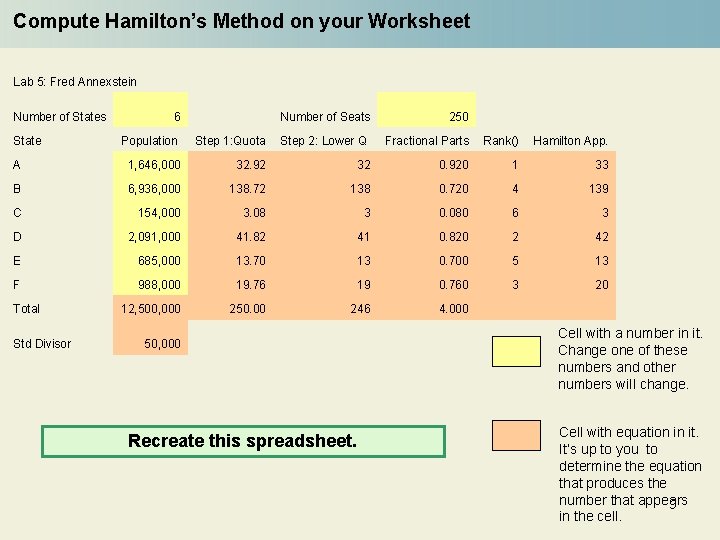Click fractional parts total 4.000
This screenshot has height=540, width=720.
coord(454,308)
